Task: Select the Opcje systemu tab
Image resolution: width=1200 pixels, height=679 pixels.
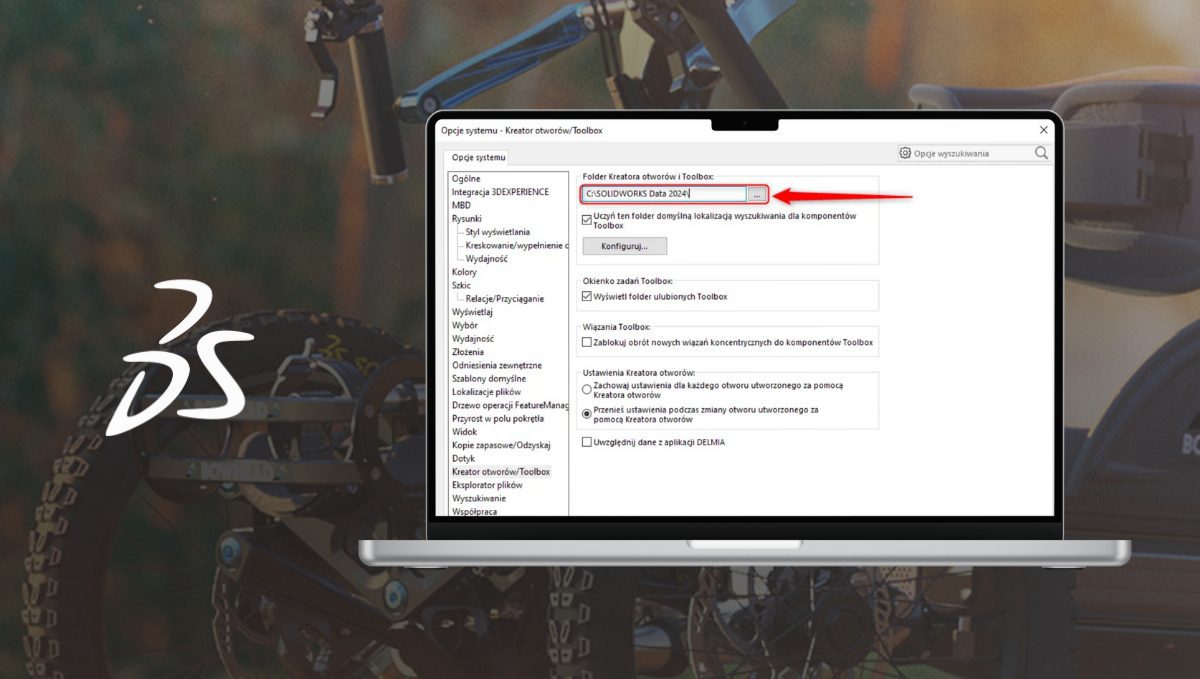Action: click(478, 157)
